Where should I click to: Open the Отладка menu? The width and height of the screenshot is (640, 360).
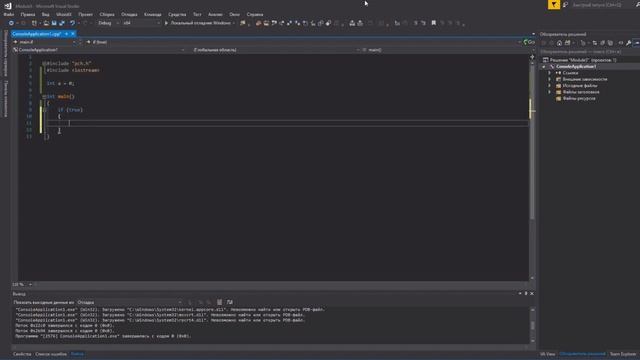(129, 14)
